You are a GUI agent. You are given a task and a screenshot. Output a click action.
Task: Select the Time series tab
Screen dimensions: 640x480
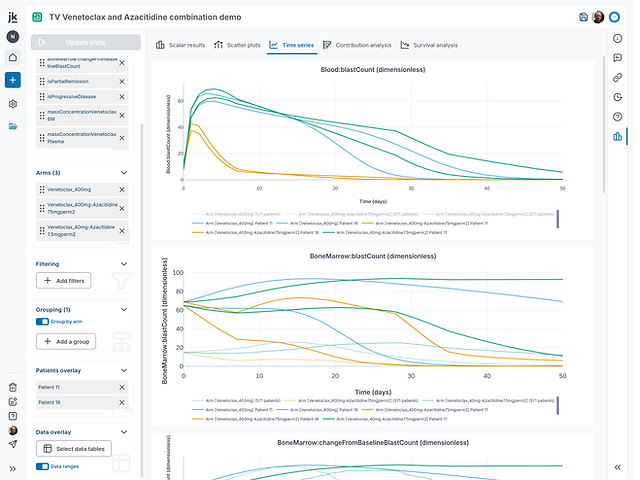292,45
